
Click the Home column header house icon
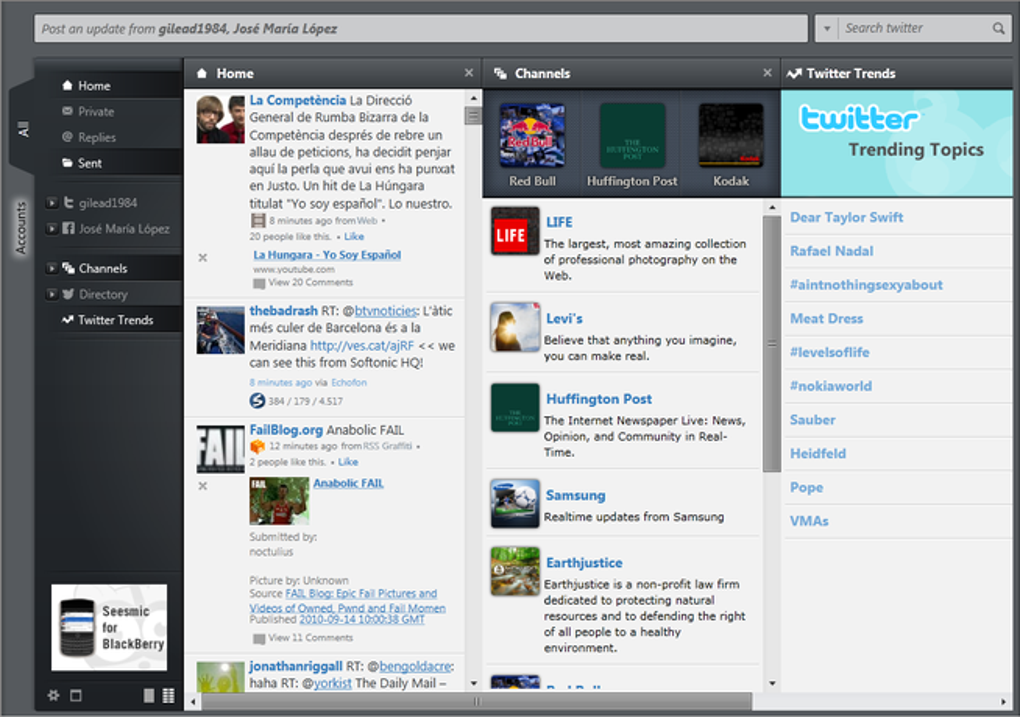tap(202, 73)
